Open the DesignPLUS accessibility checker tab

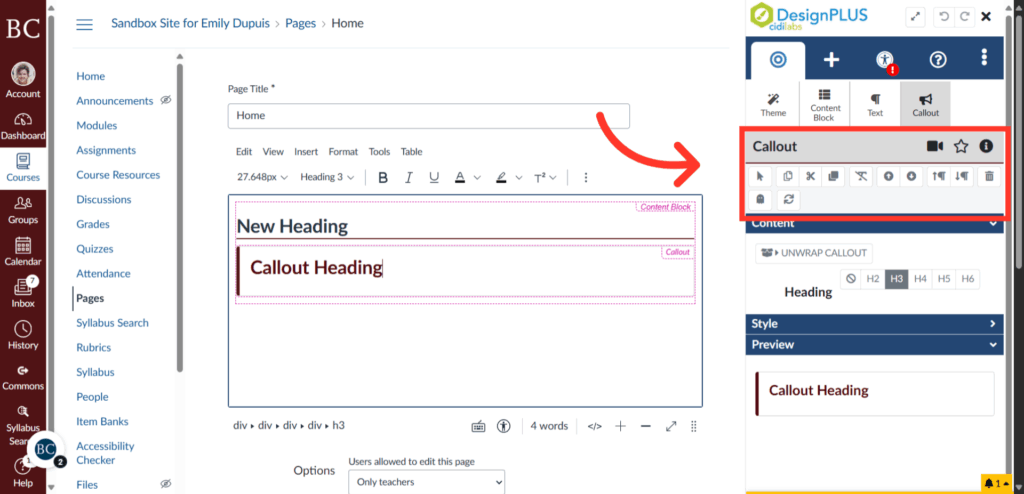coord(885,60)
